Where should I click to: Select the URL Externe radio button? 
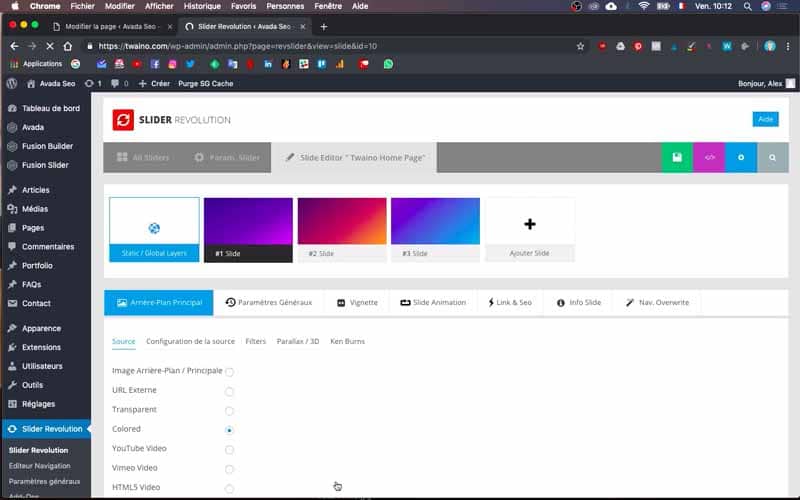pos(229,391)
